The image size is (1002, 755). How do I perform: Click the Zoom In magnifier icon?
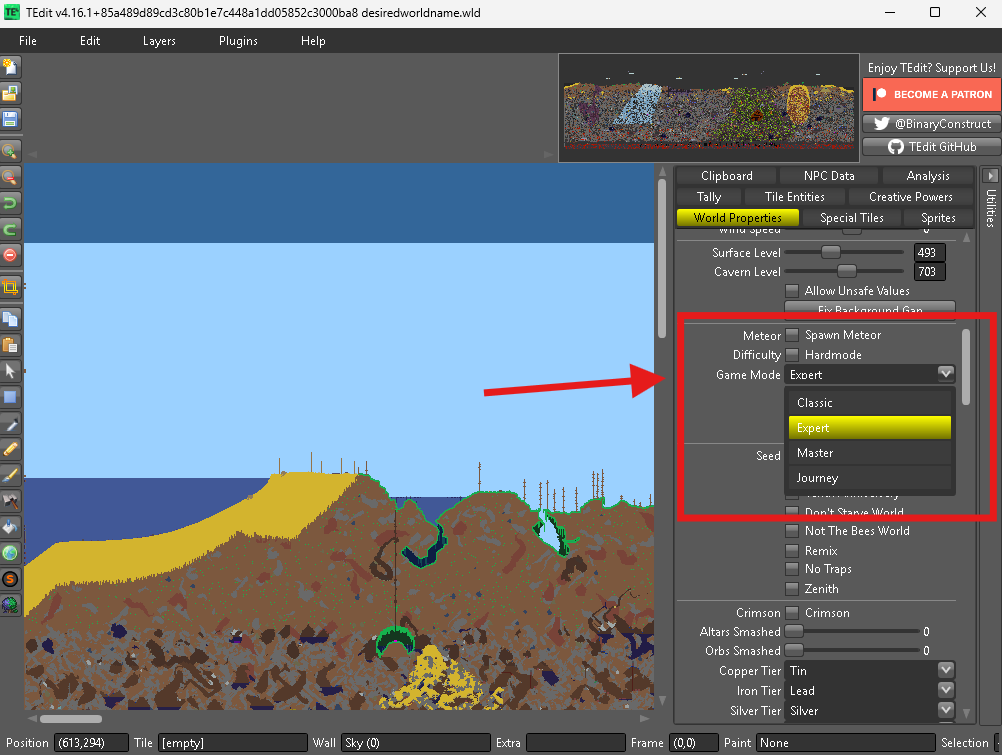[x=10, y=151]
